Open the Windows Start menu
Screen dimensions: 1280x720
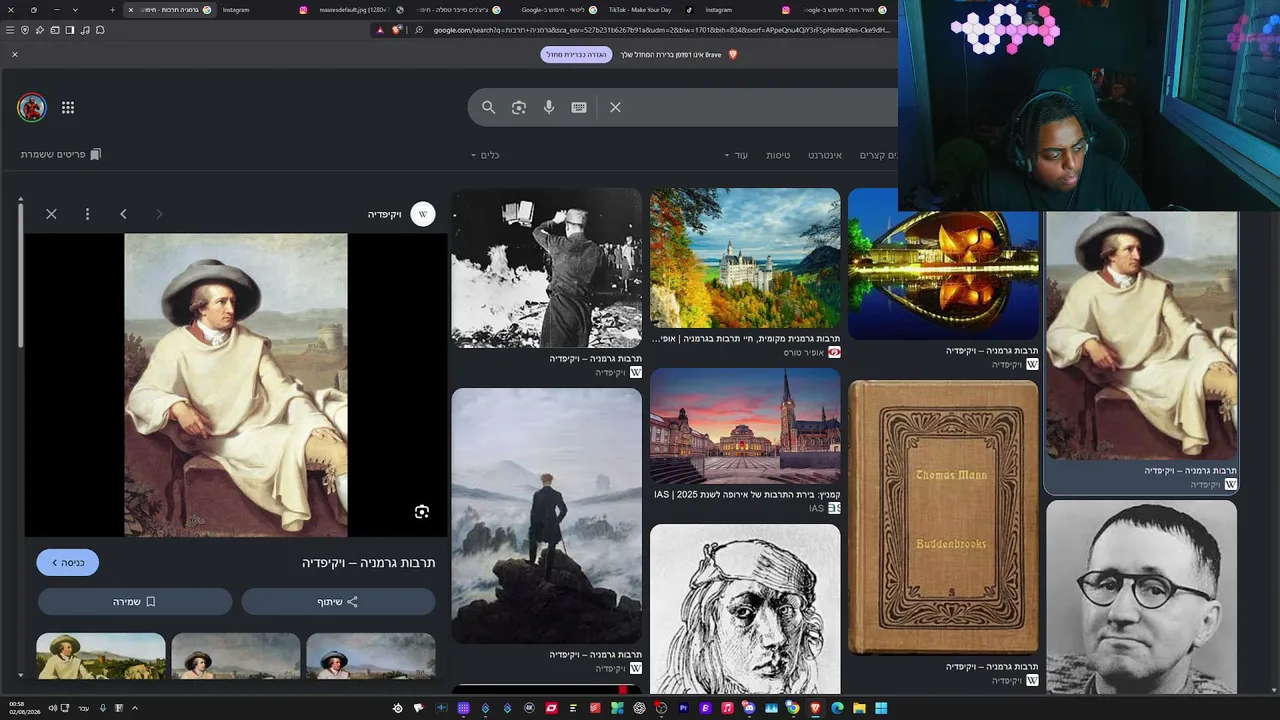coord(881,708)
